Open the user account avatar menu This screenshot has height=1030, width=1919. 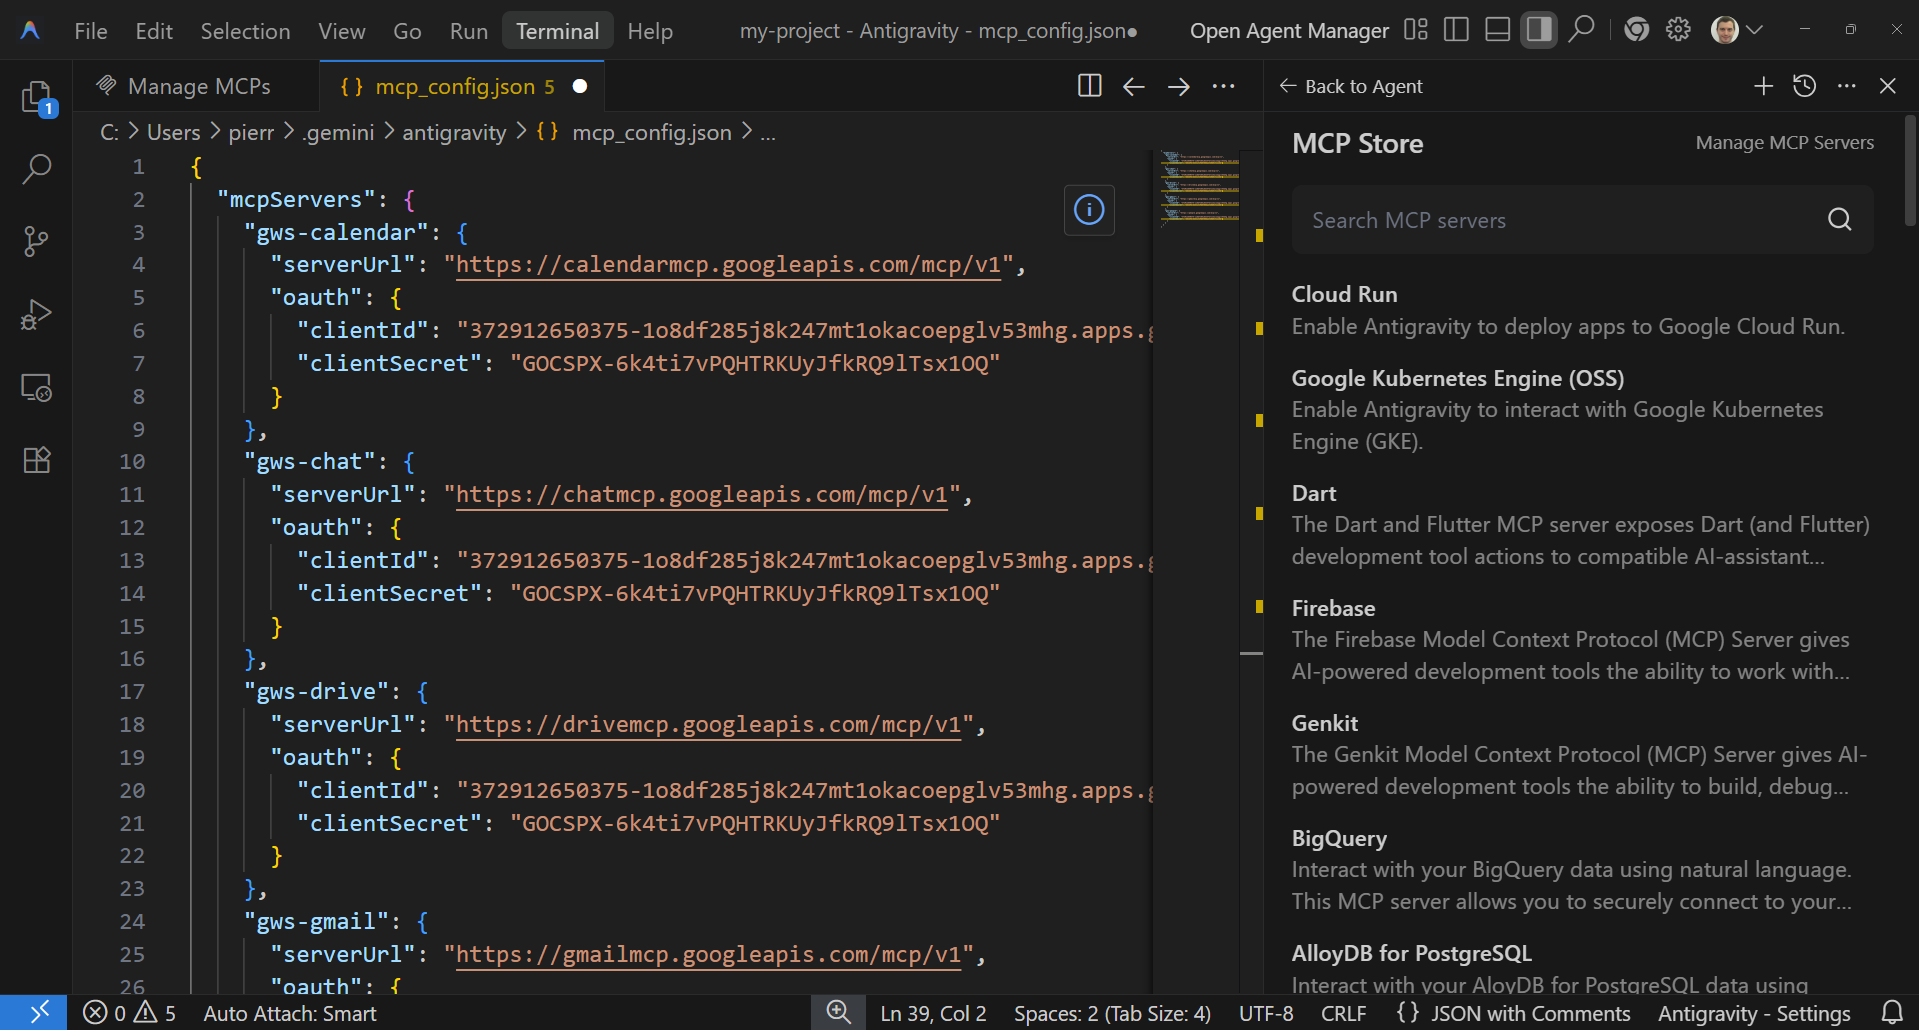[x=1736, y=30]
